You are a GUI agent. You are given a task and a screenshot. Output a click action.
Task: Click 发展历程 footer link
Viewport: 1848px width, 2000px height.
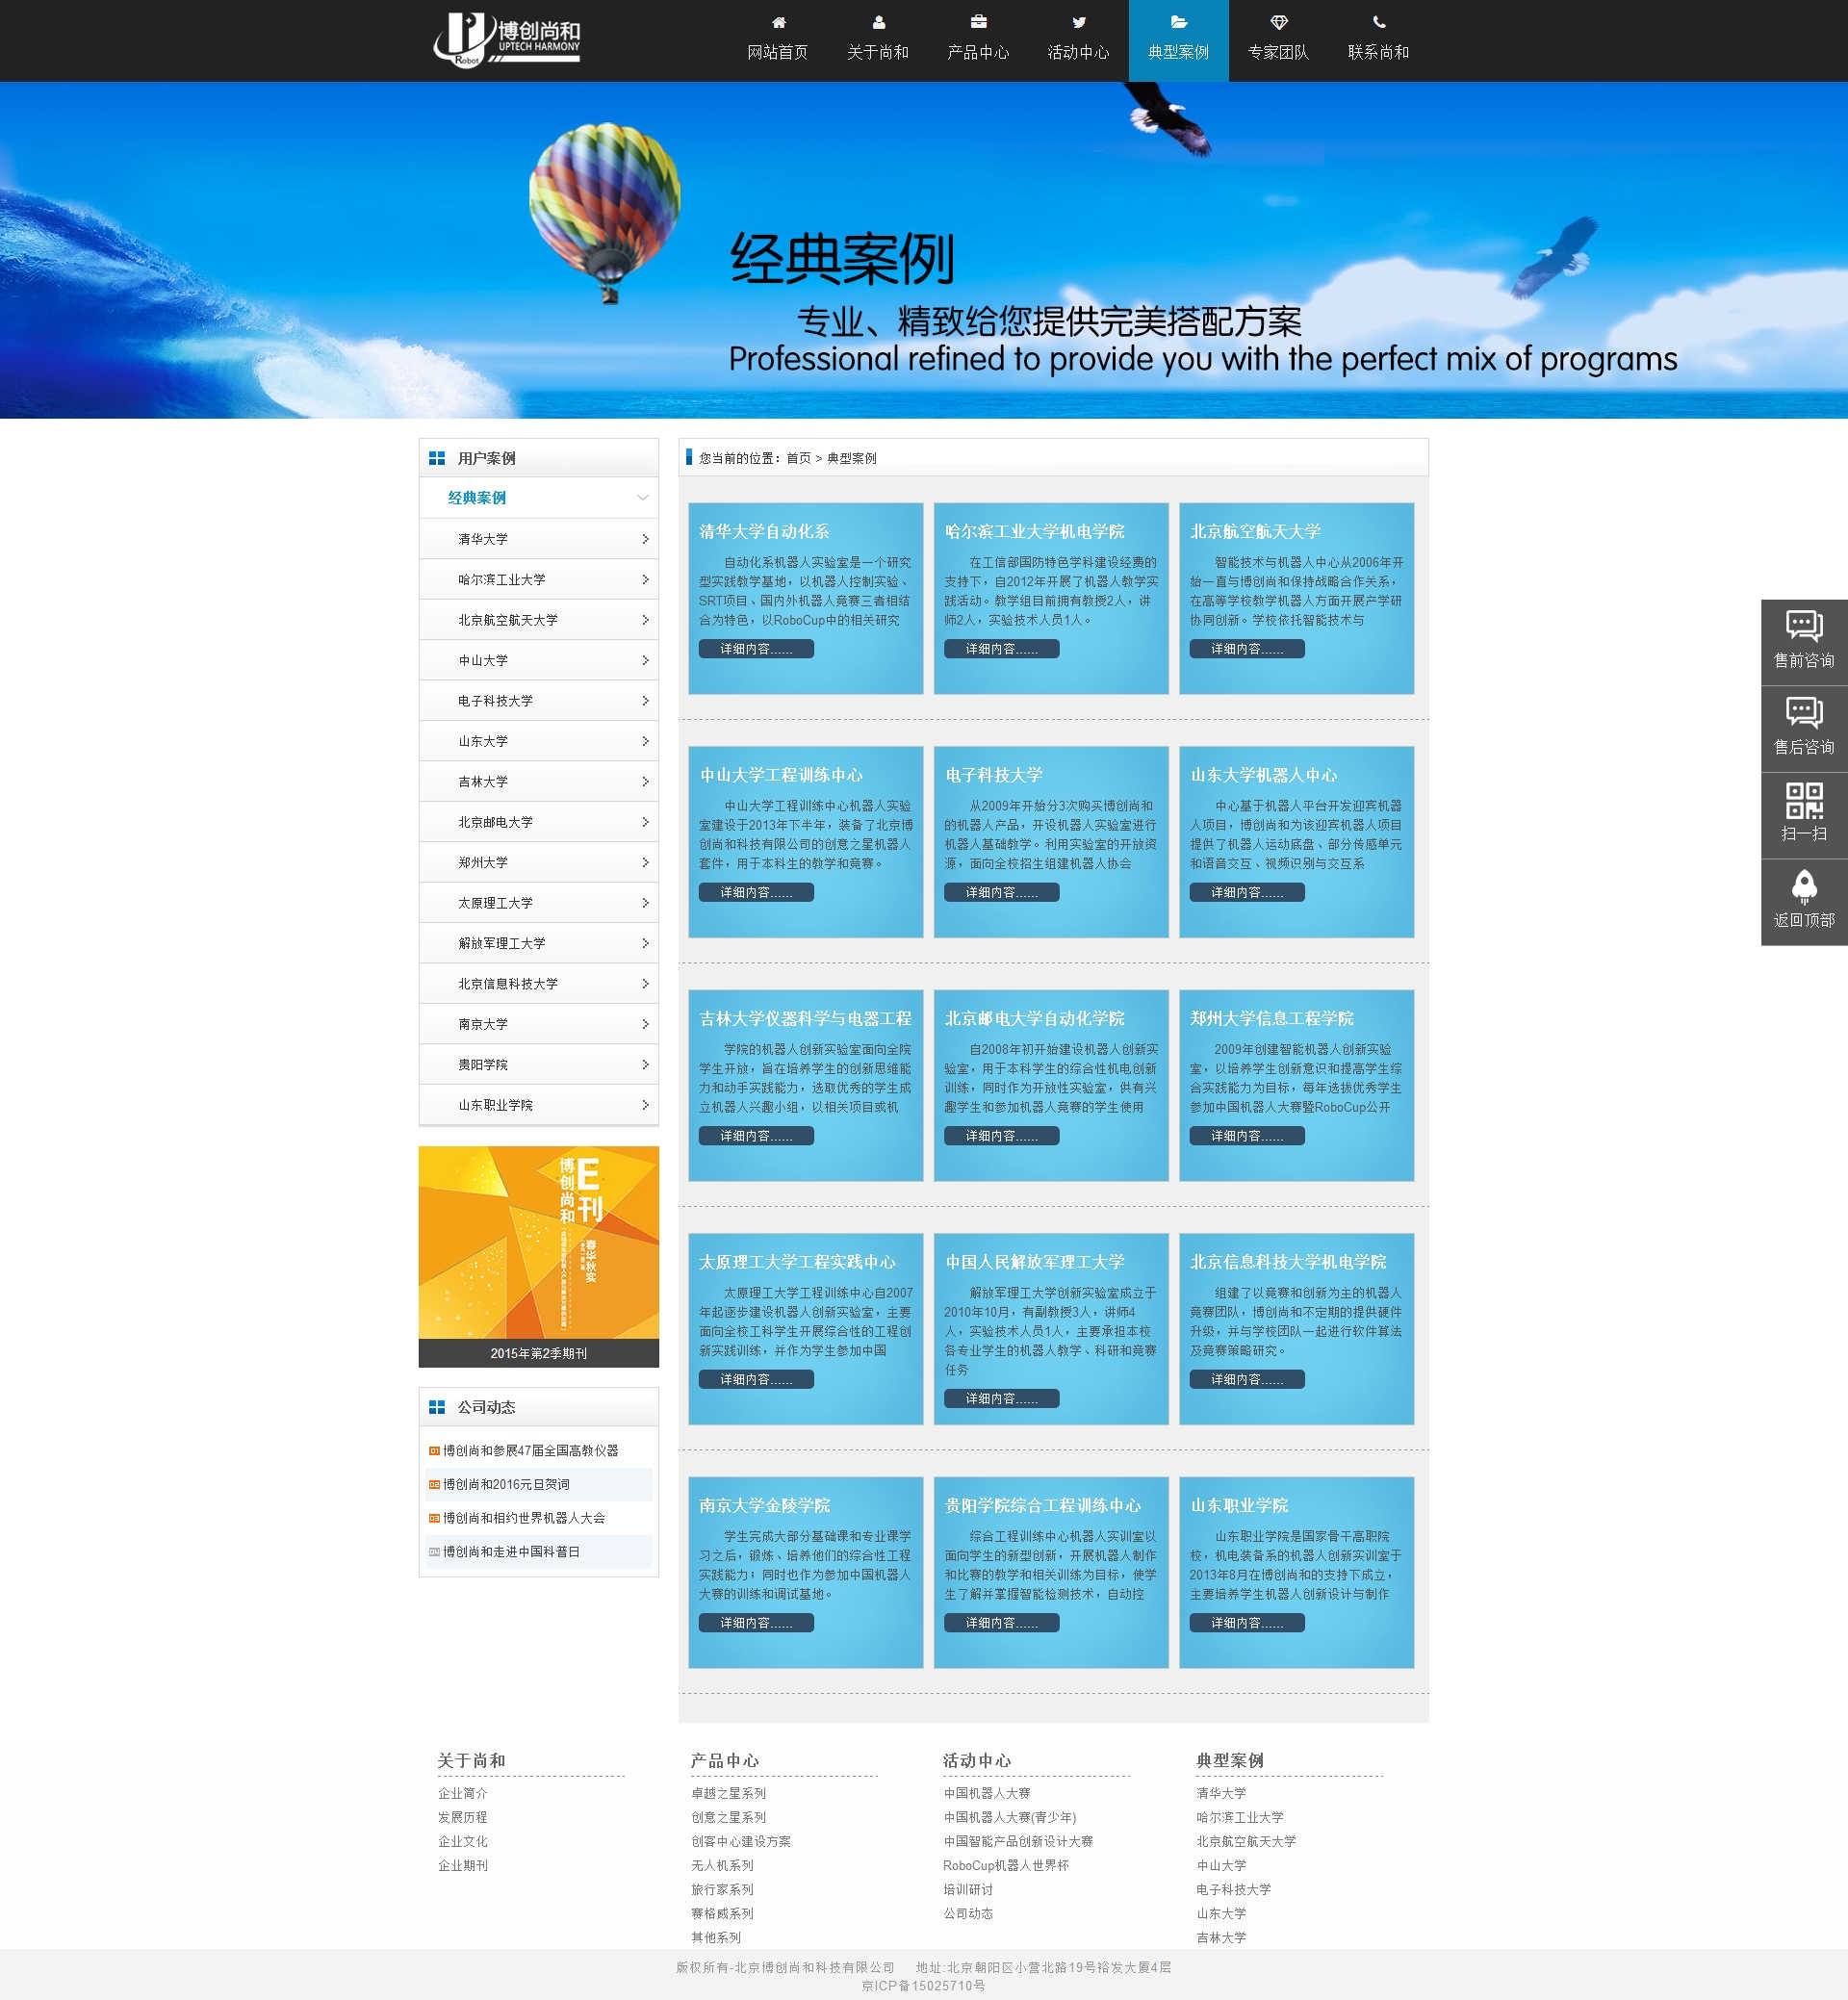463,1818
